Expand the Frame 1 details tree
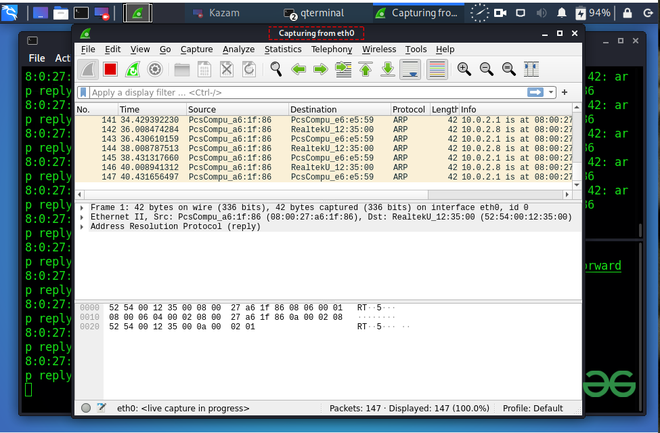Screen dimensions: 660x433 pyautogui.click(x=82, y=206)
